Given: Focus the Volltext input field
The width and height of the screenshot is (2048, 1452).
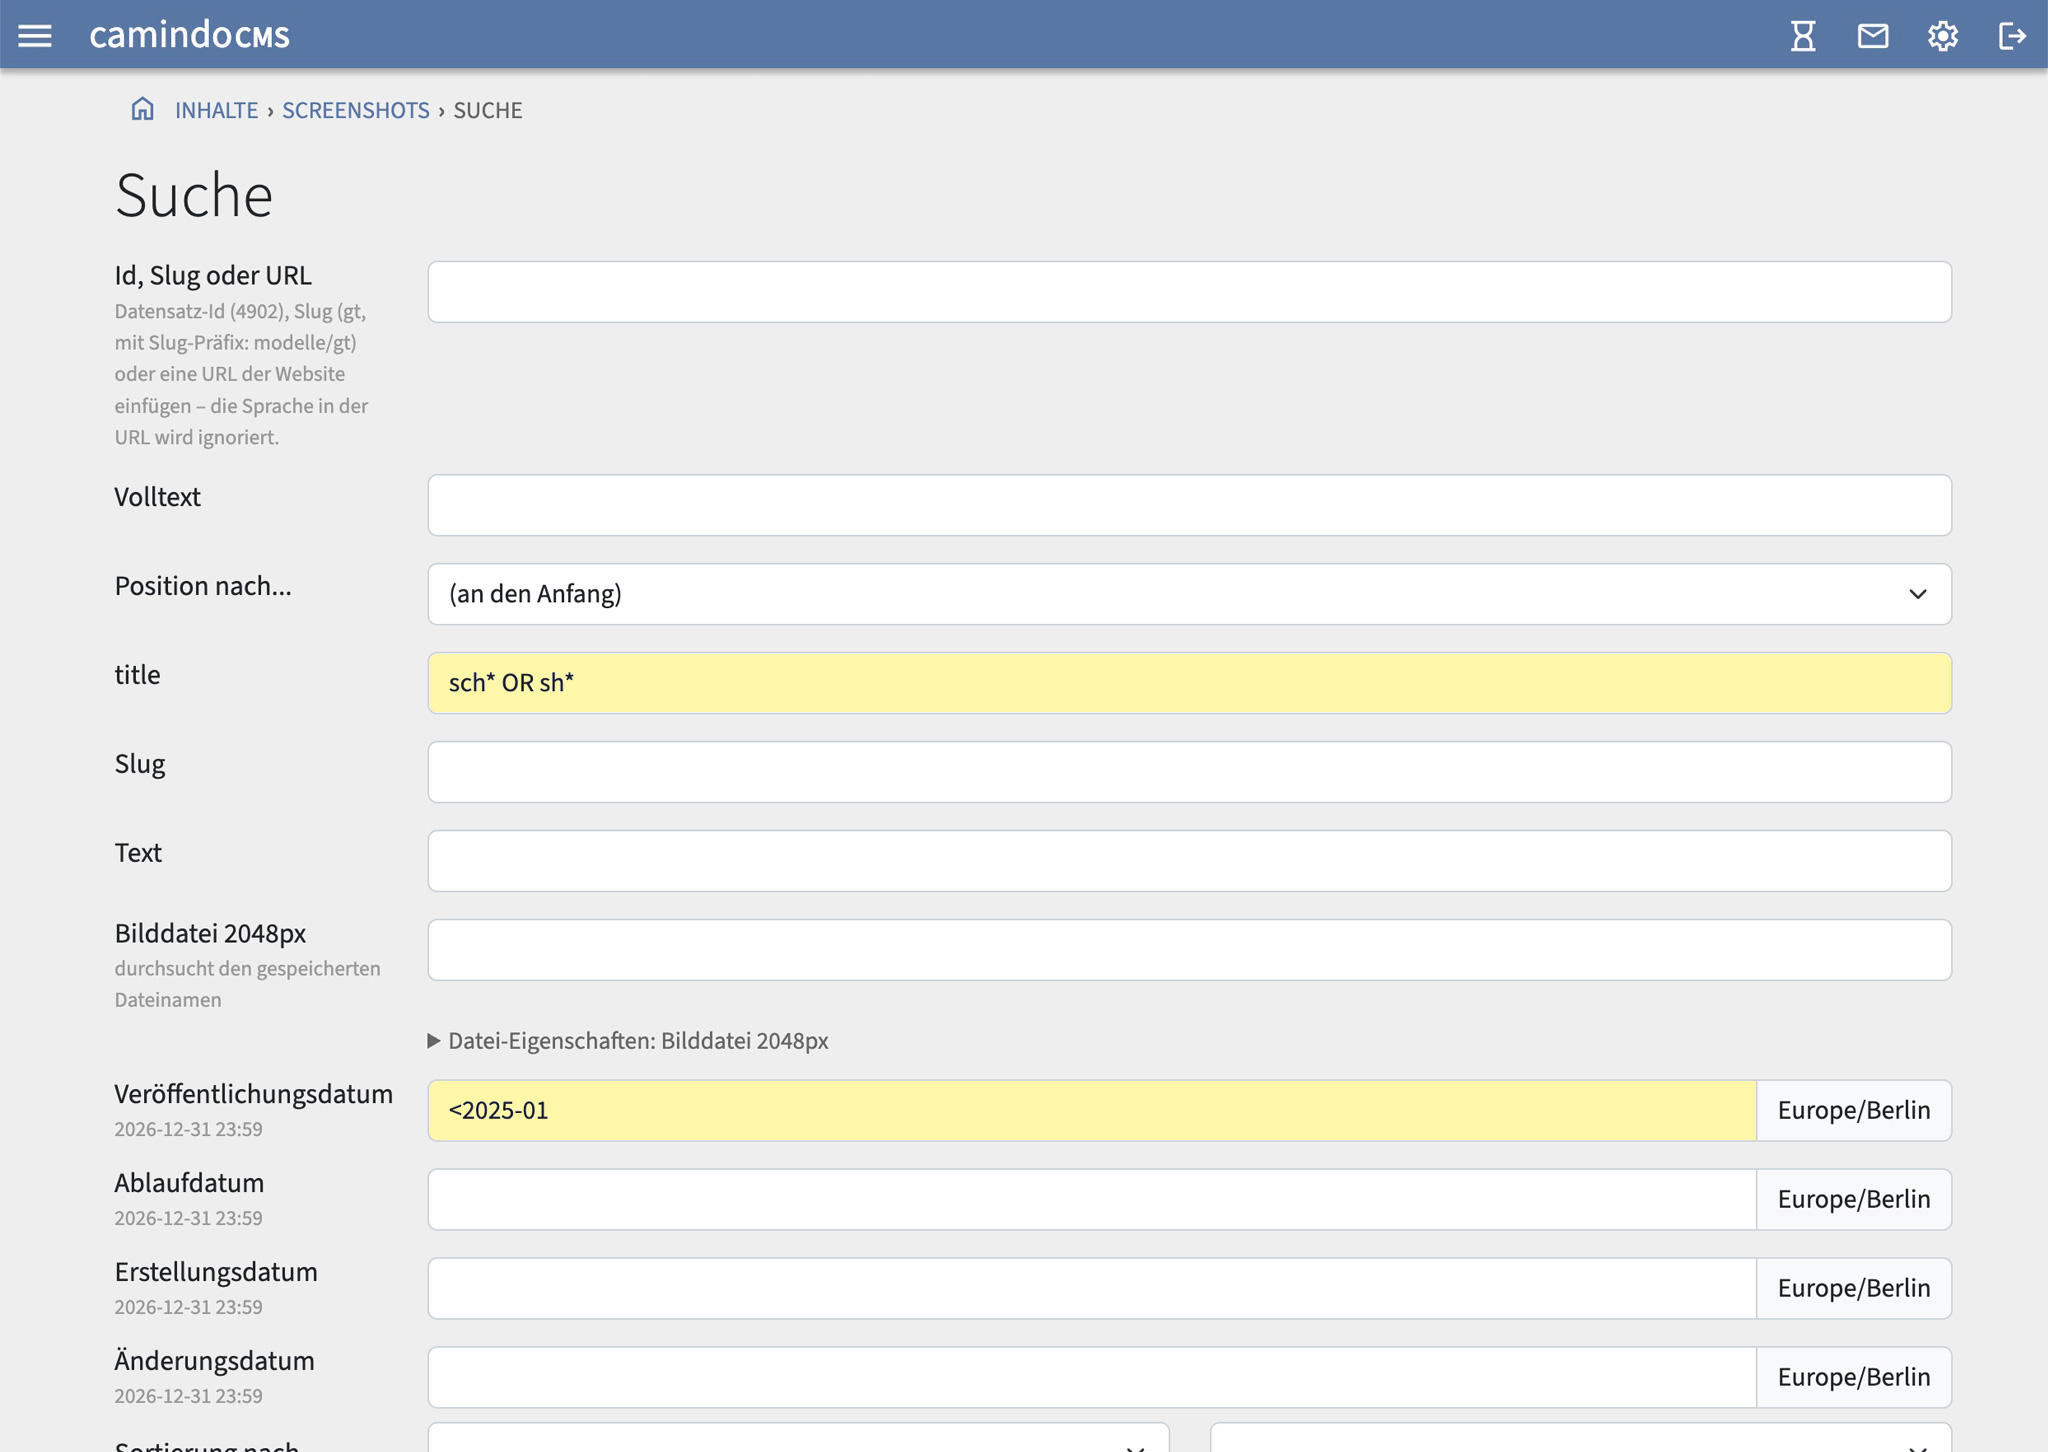Looking at the screenshot, I should point(1189,505).
